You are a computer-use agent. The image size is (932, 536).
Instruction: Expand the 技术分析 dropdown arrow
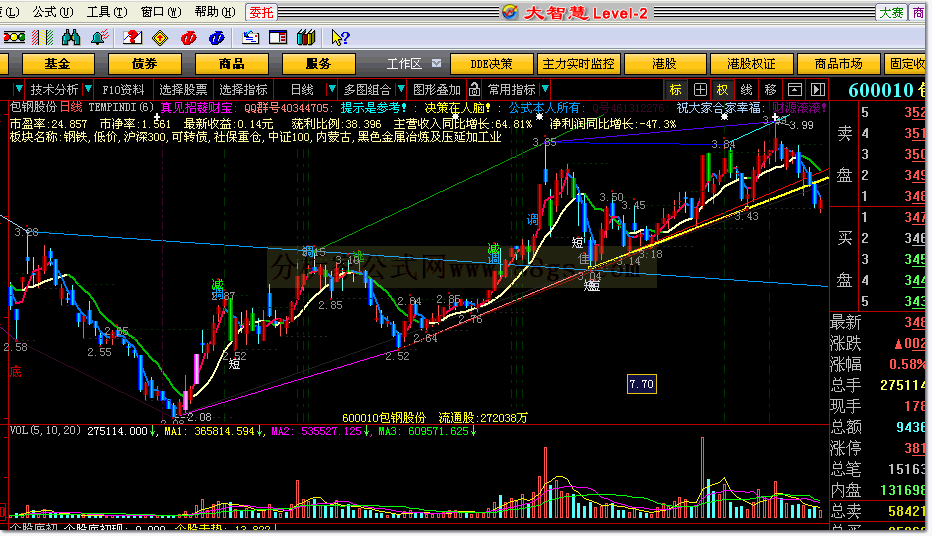point(89,89)
